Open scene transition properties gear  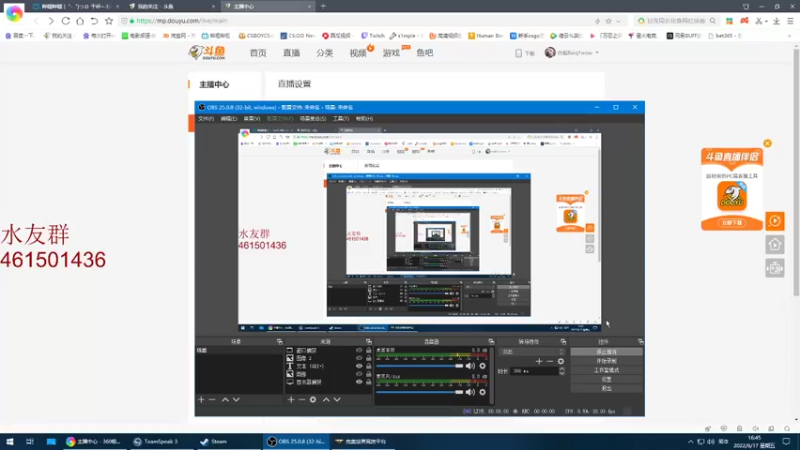click(x=561, y=361)
